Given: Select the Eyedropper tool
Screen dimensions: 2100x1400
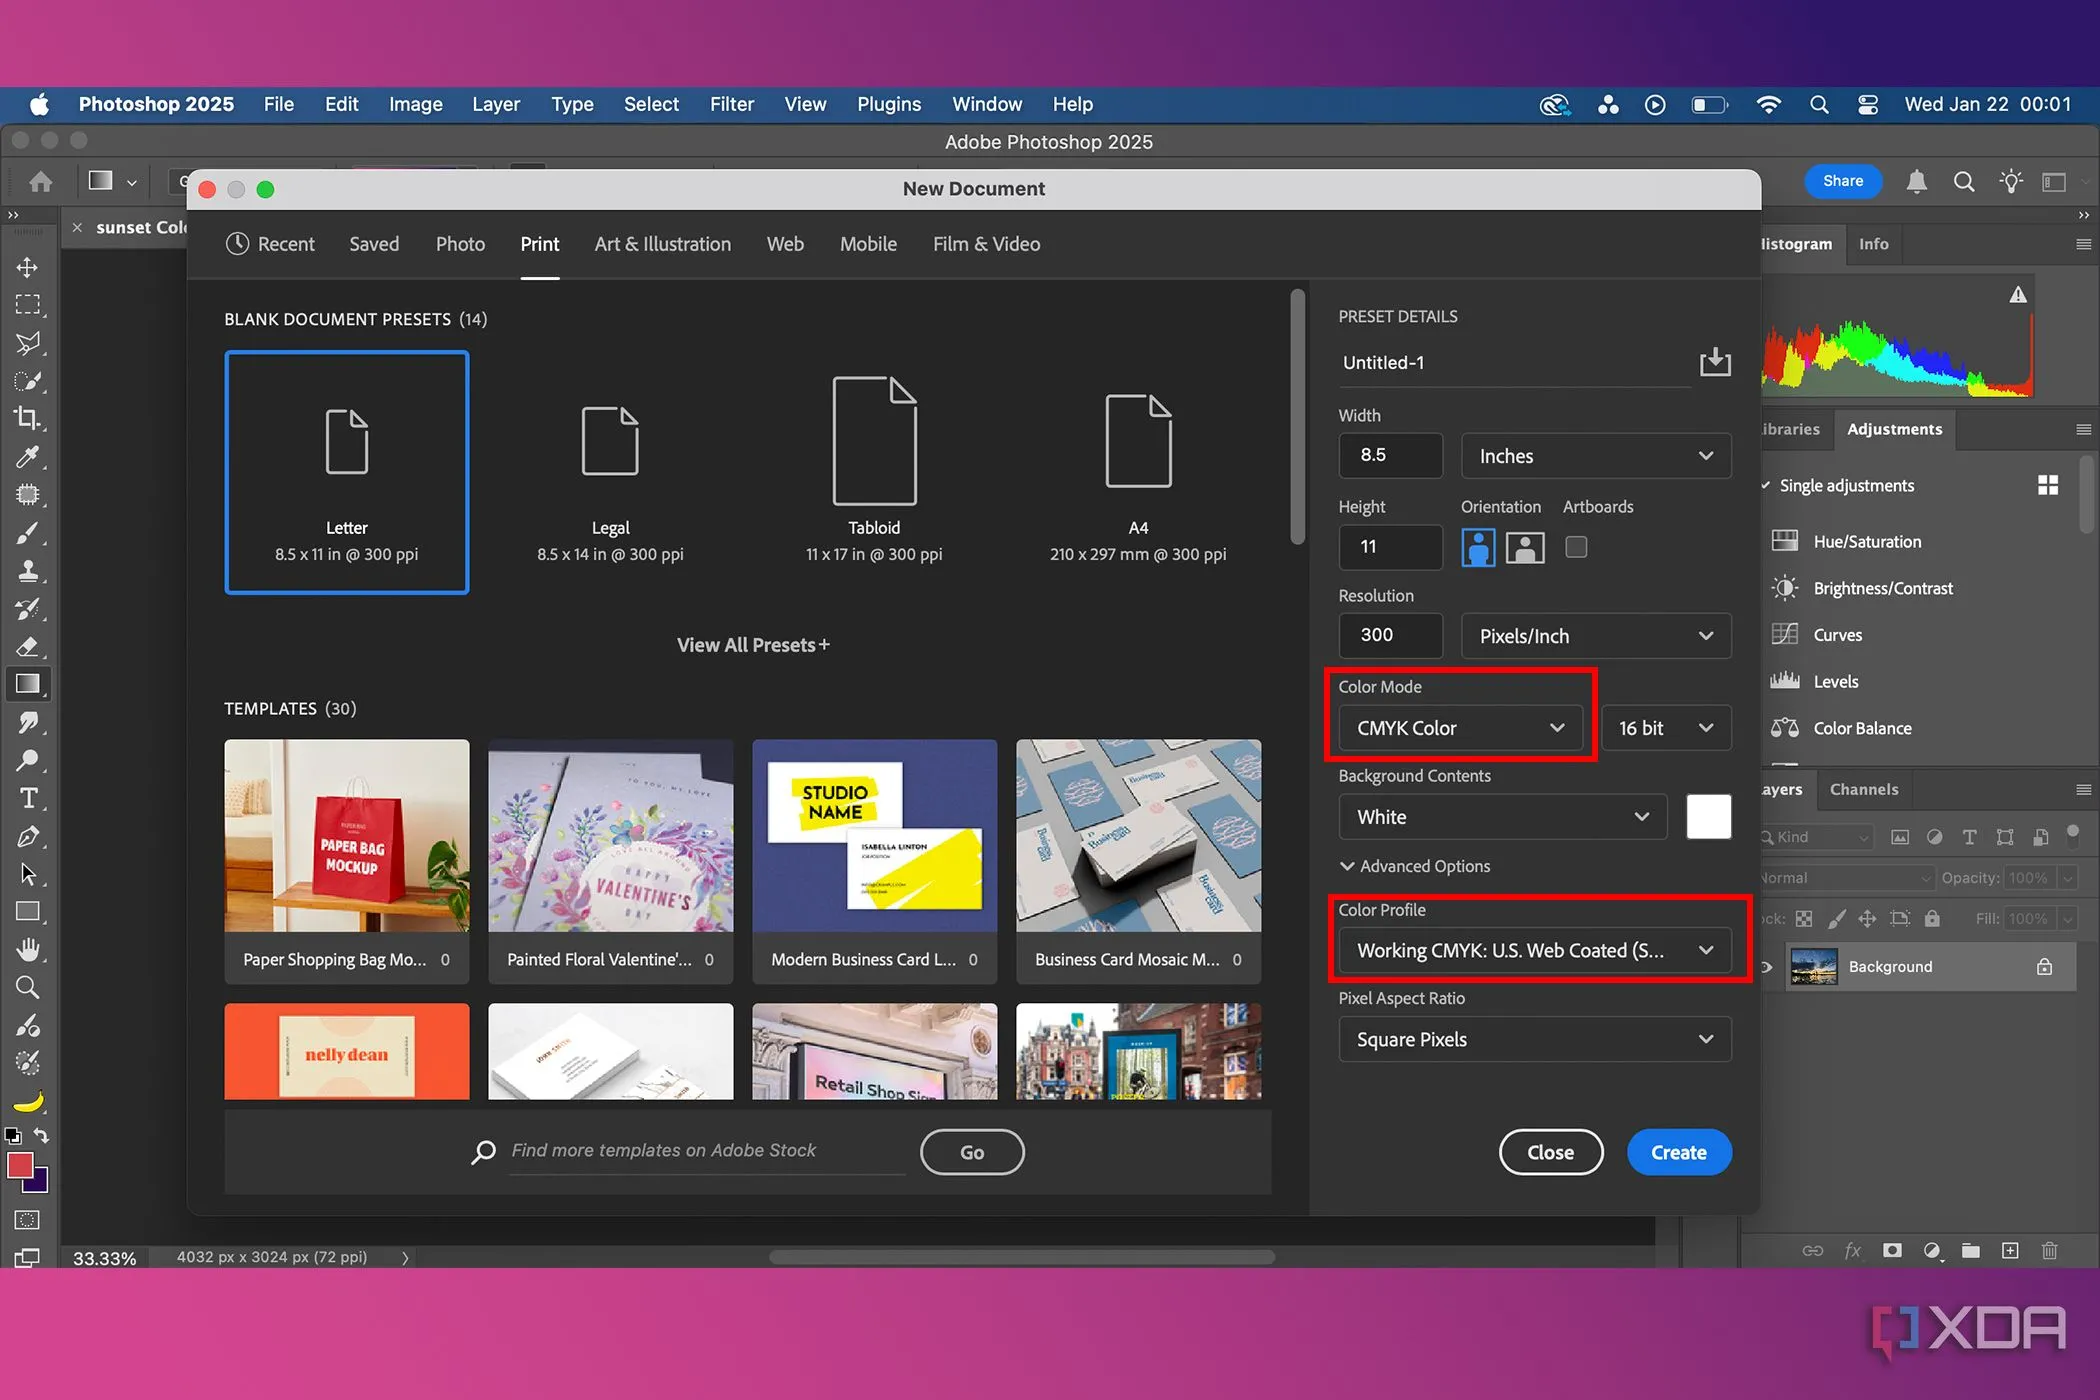Looking at the screenshot, I should pos(27,457).
